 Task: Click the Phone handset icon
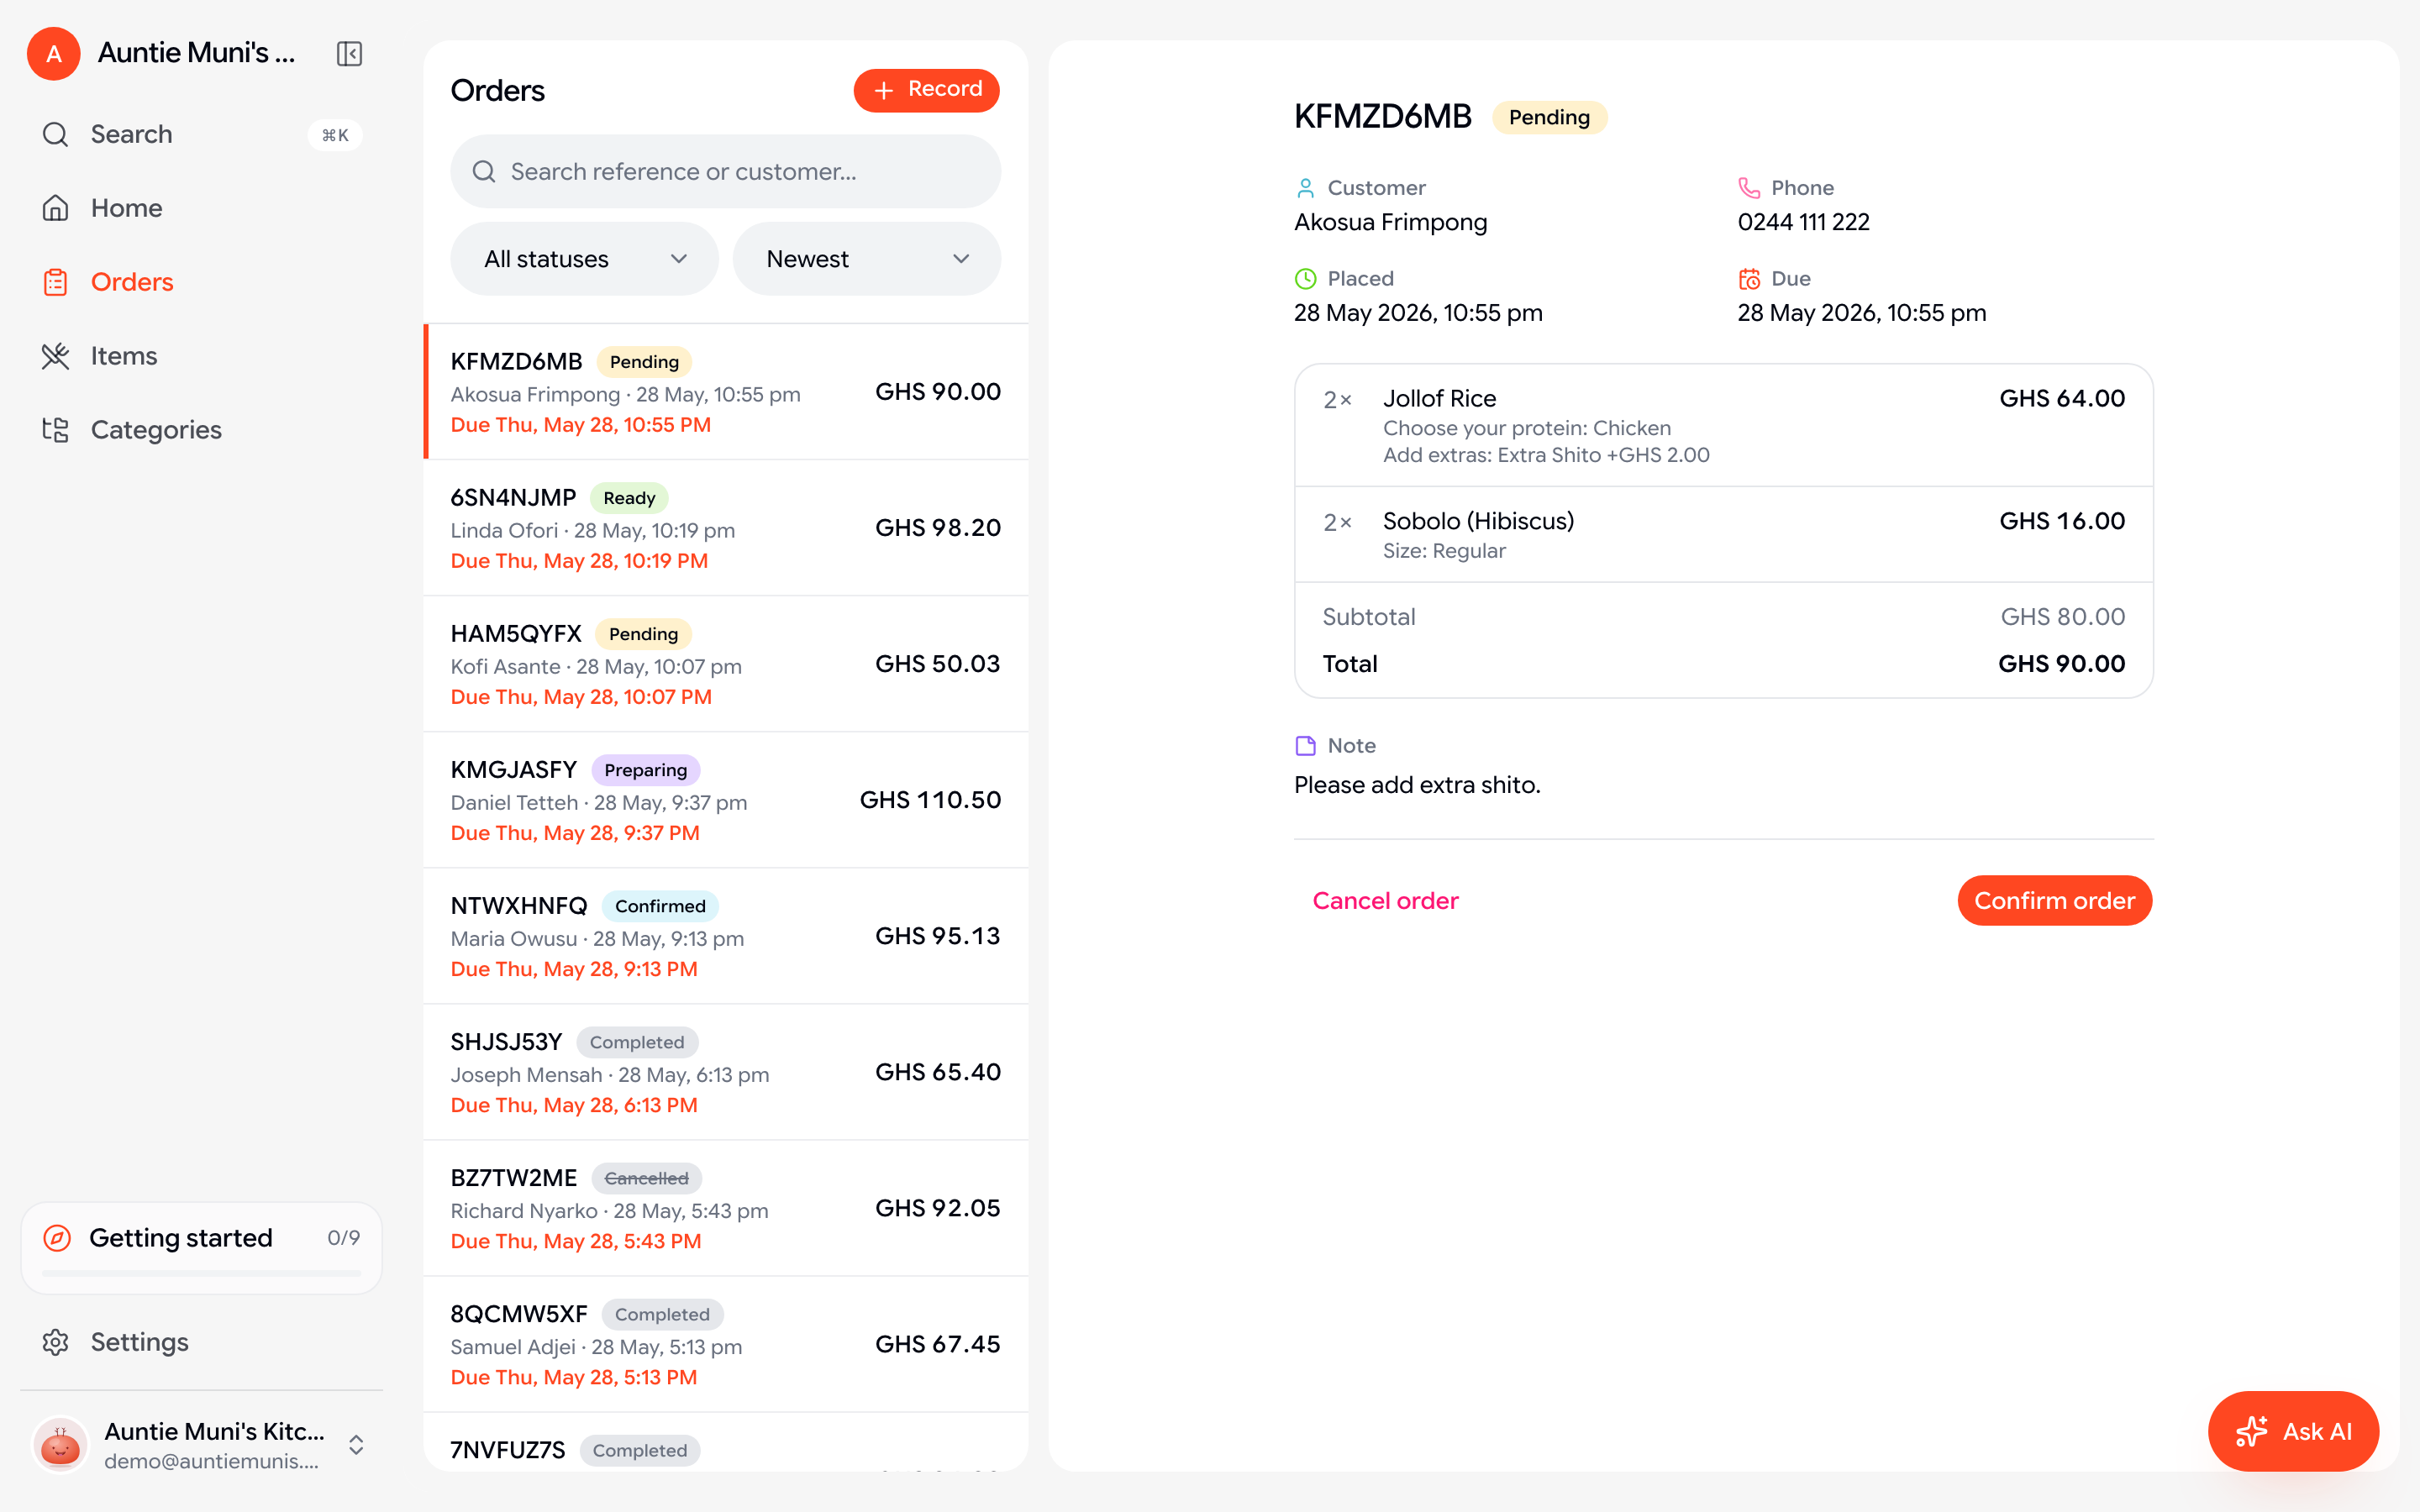tap(1748, 188)
